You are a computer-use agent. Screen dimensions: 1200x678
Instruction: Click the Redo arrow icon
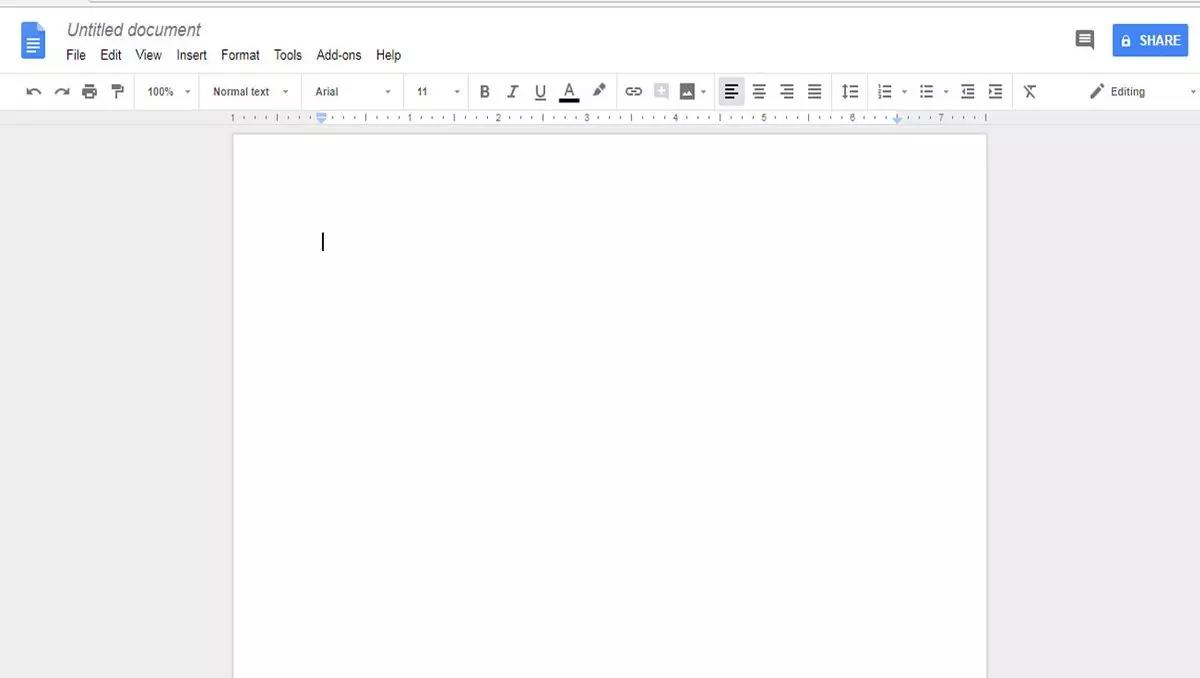(62, 91)
